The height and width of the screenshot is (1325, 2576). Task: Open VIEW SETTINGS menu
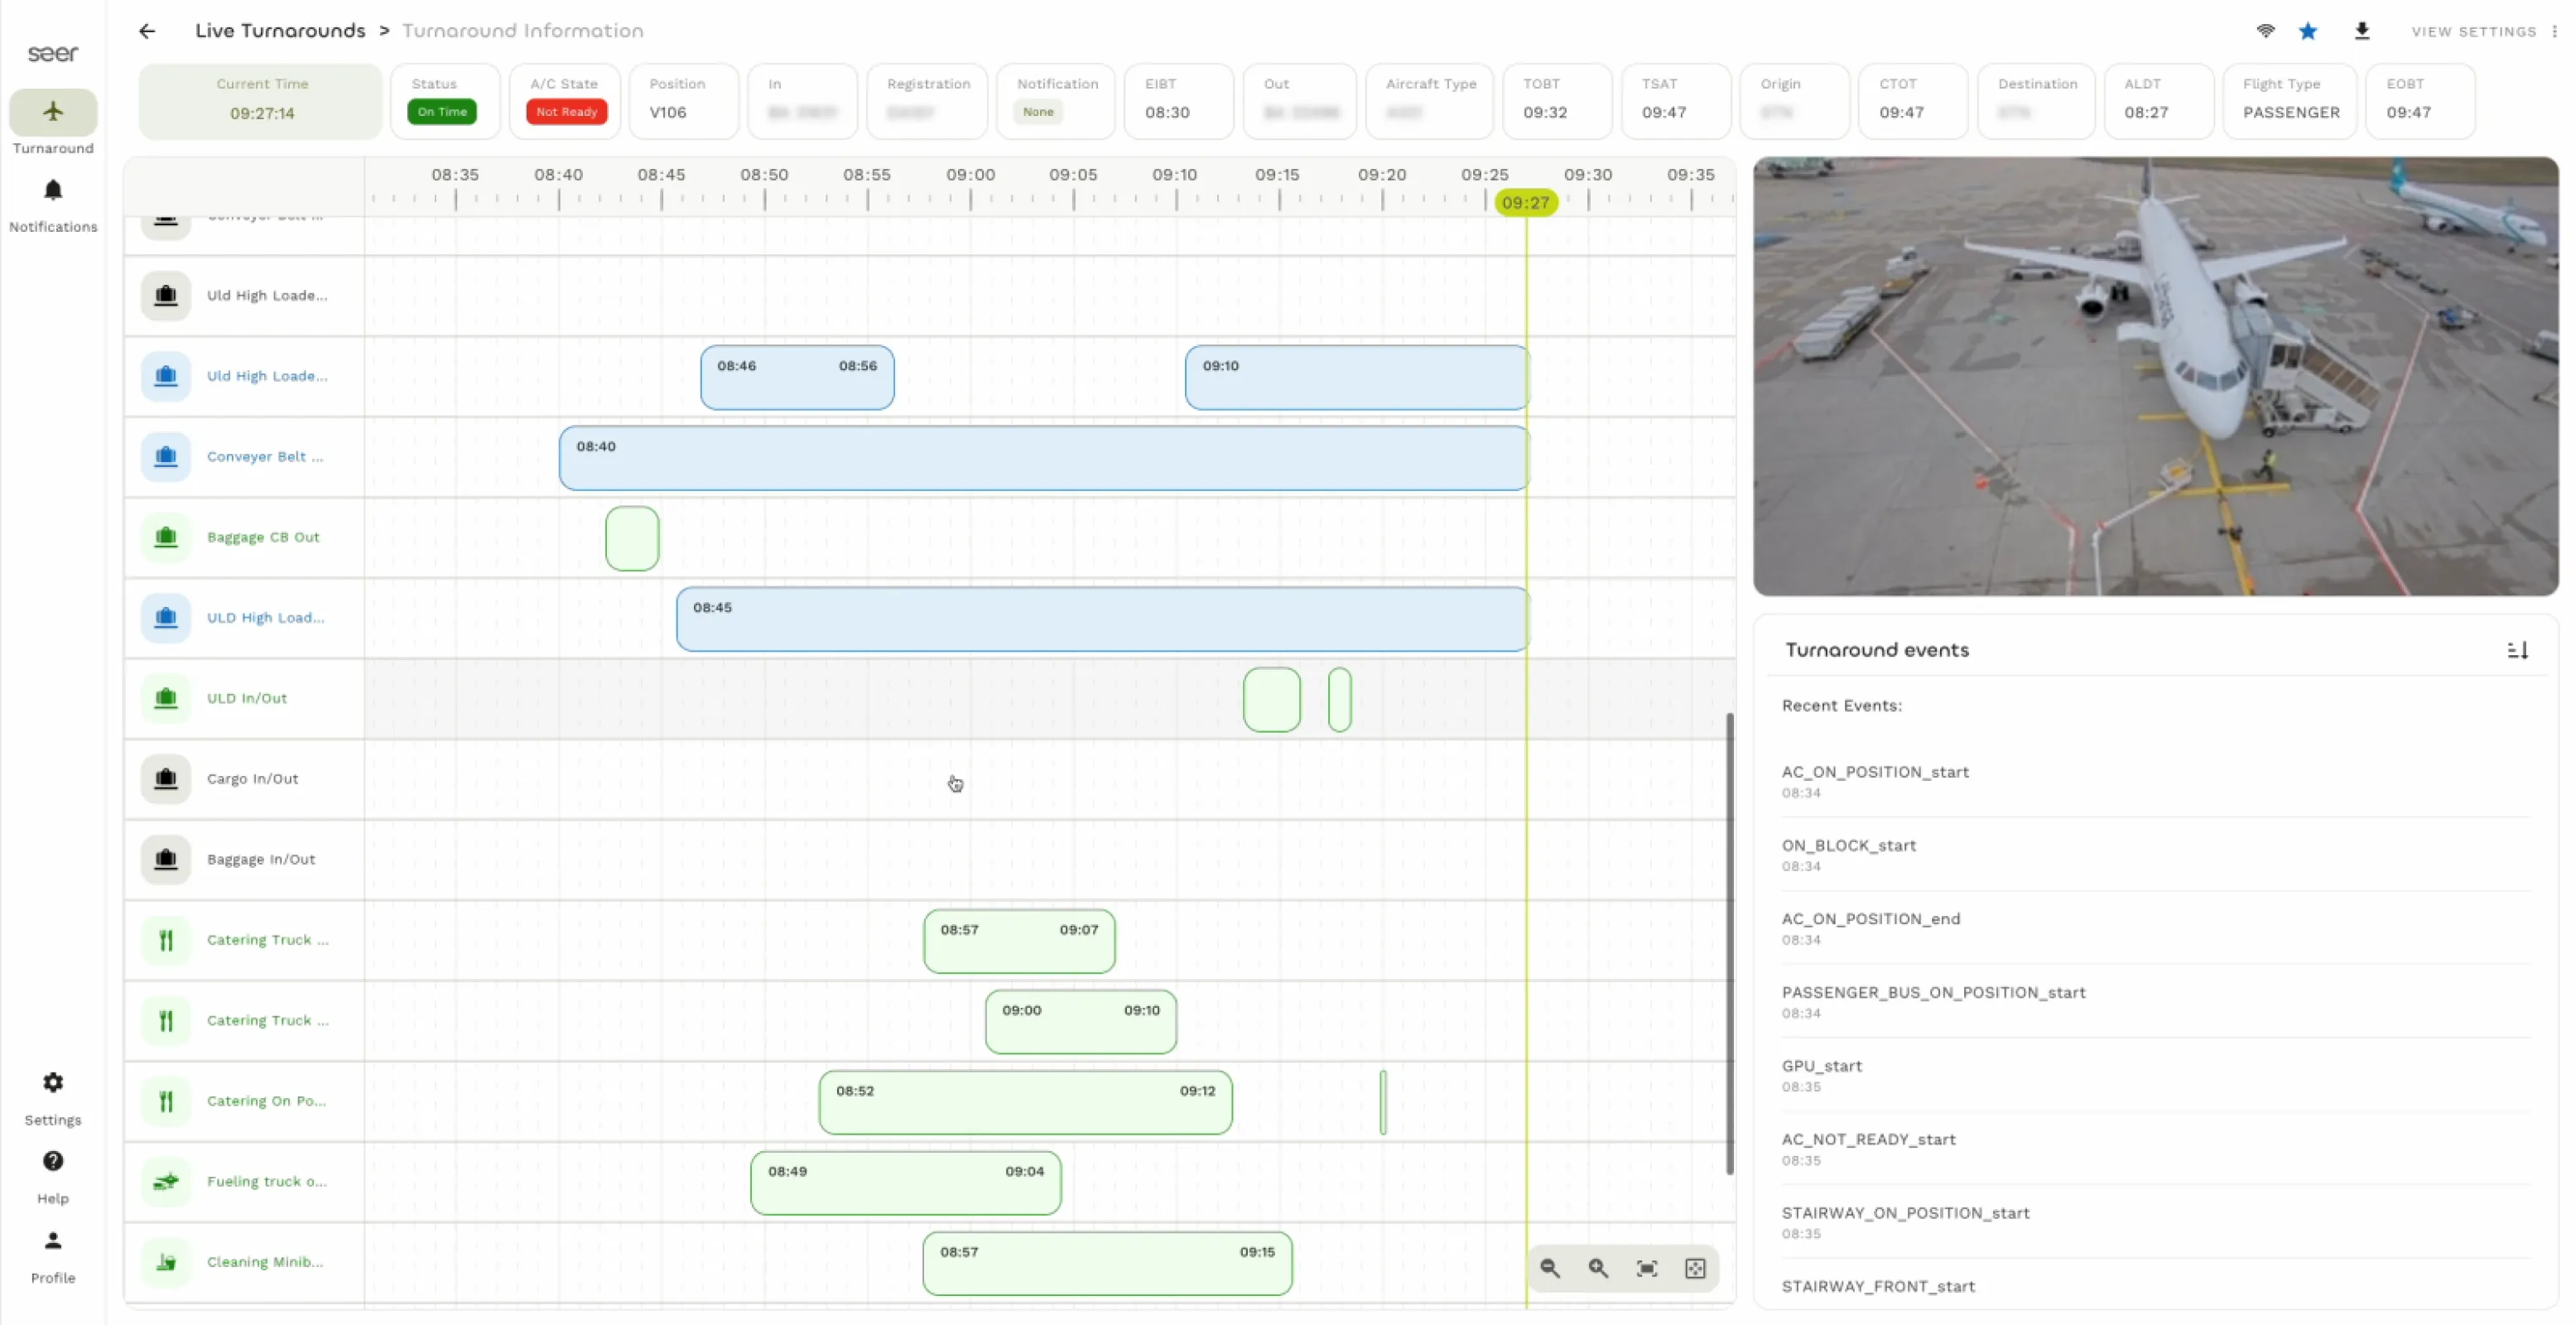click(2474, 32)
